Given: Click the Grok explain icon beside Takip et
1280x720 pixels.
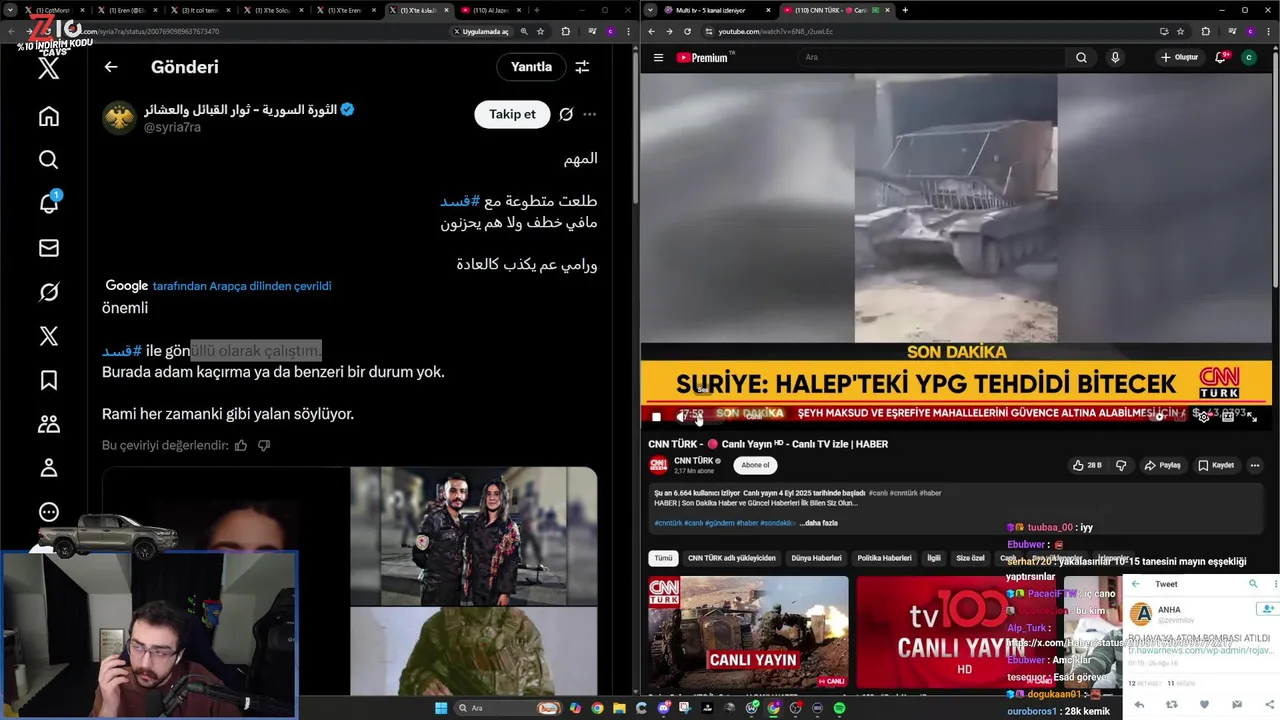Looking at the screenshot, I should click(566, 114).
